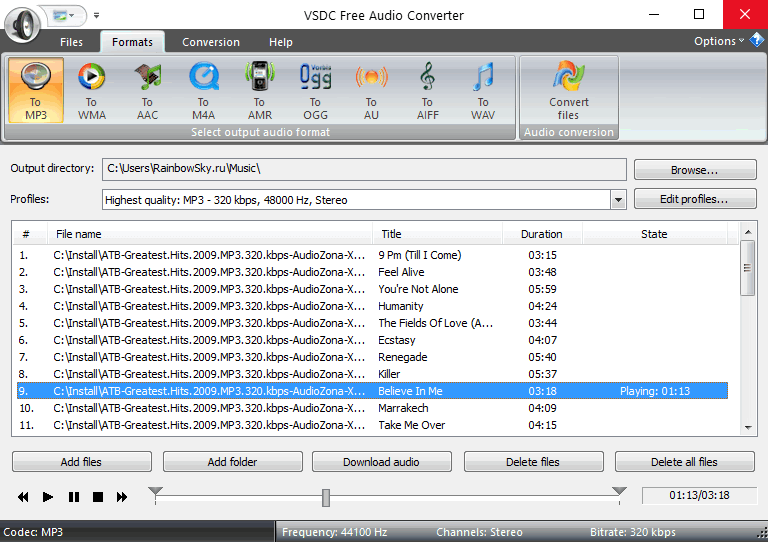Screen dimensions: 768x542
Task: Click the file list scroll down arrow
Action: [x=747, y=427]
